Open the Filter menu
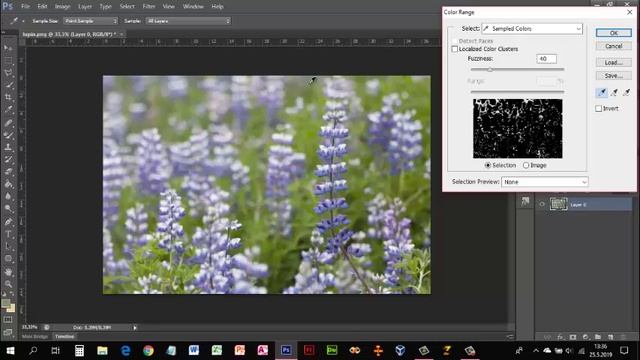 pos(149,7)
